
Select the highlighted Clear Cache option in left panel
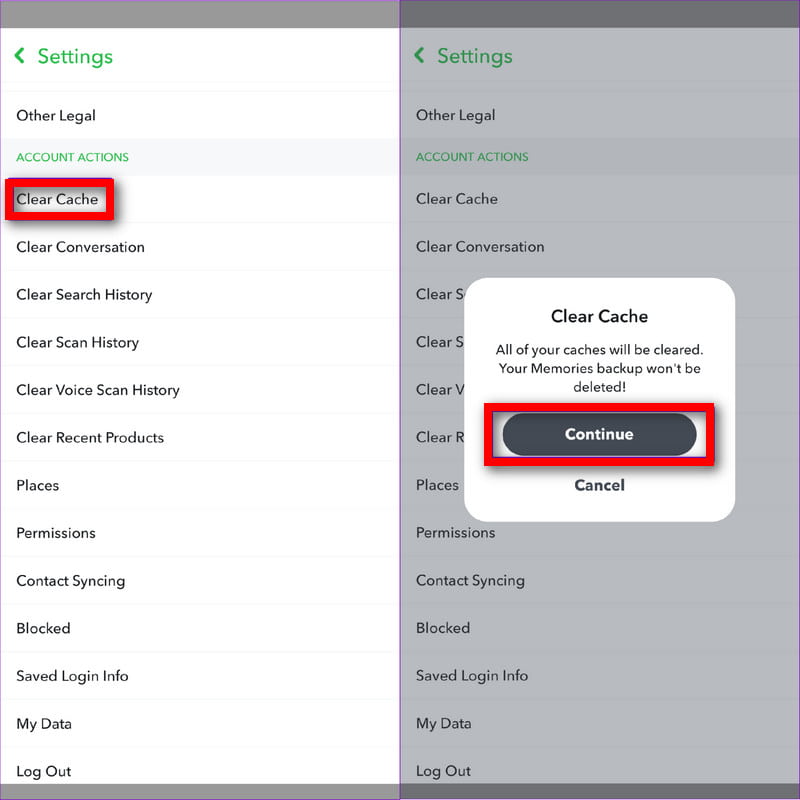click(x=58, y=199)
